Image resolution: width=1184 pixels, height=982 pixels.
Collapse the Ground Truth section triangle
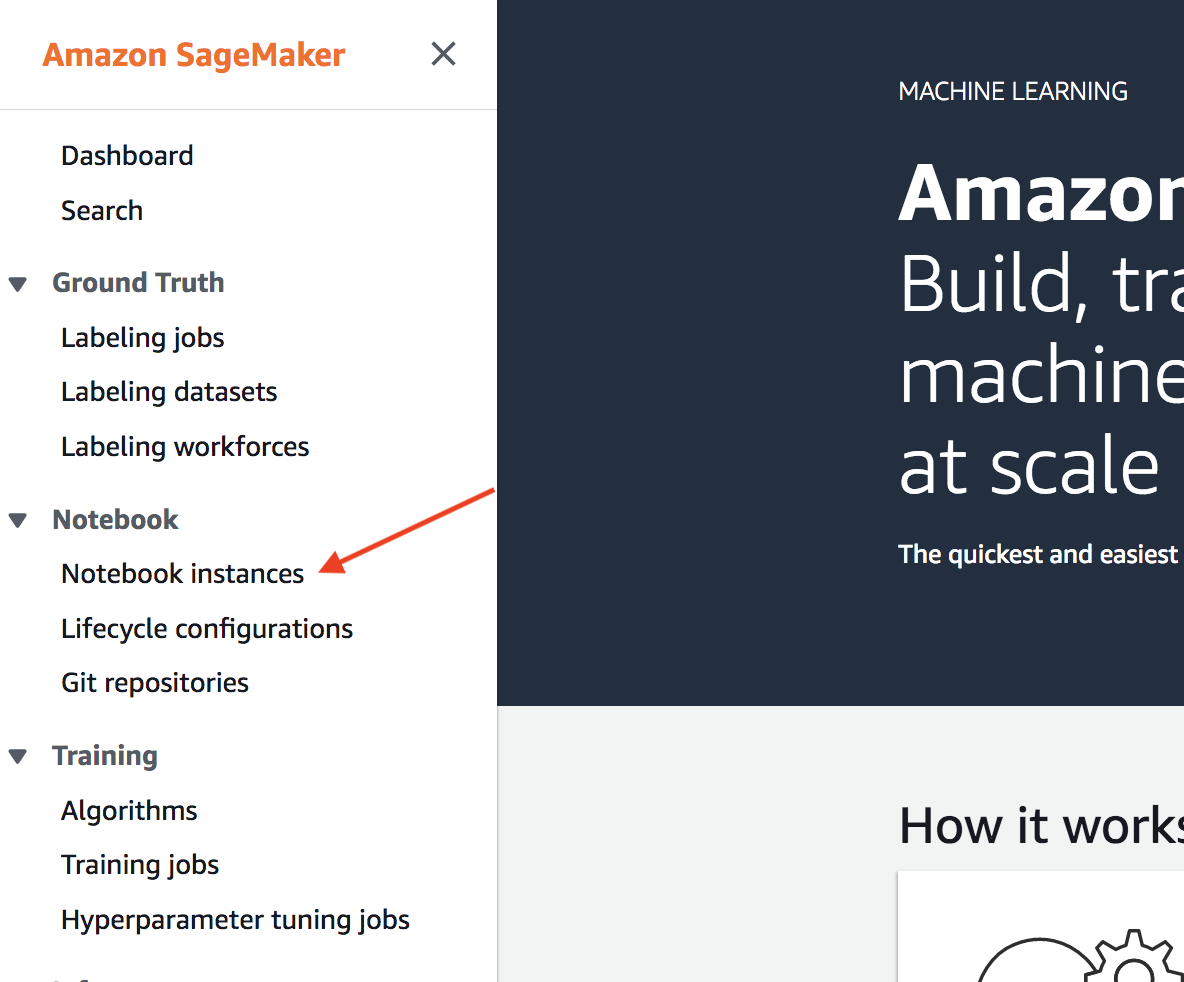pyautogui.click(x=18, y=284)
